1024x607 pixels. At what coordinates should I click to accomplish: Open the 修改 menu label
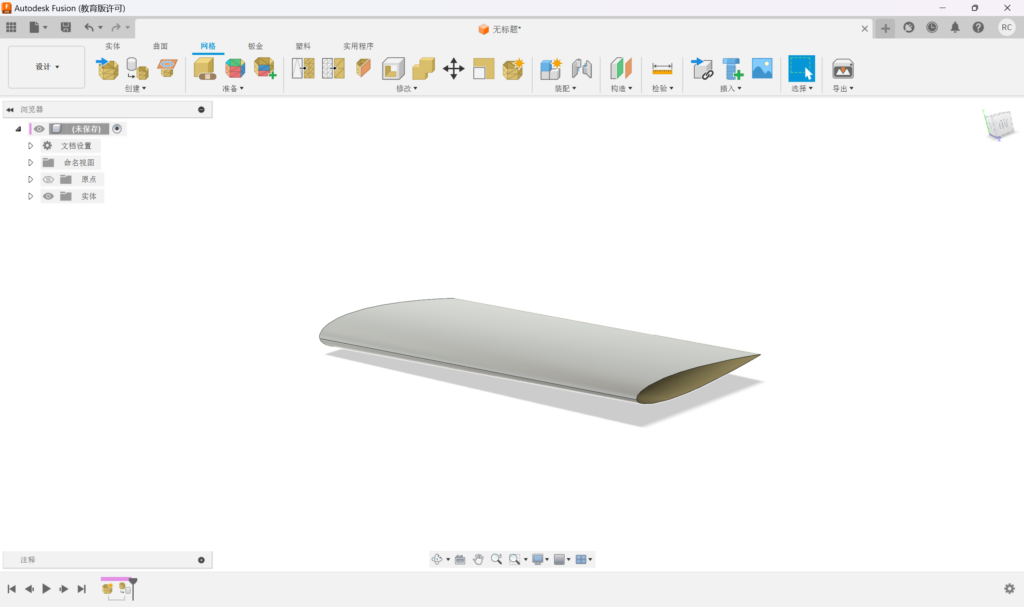(x=406, y=88)
